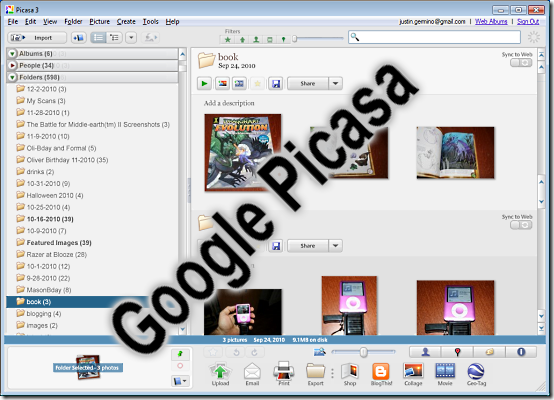The height and width of the screenshot is (400, 554).
Task: Open the Create menu
Action: tap(126, 22)
